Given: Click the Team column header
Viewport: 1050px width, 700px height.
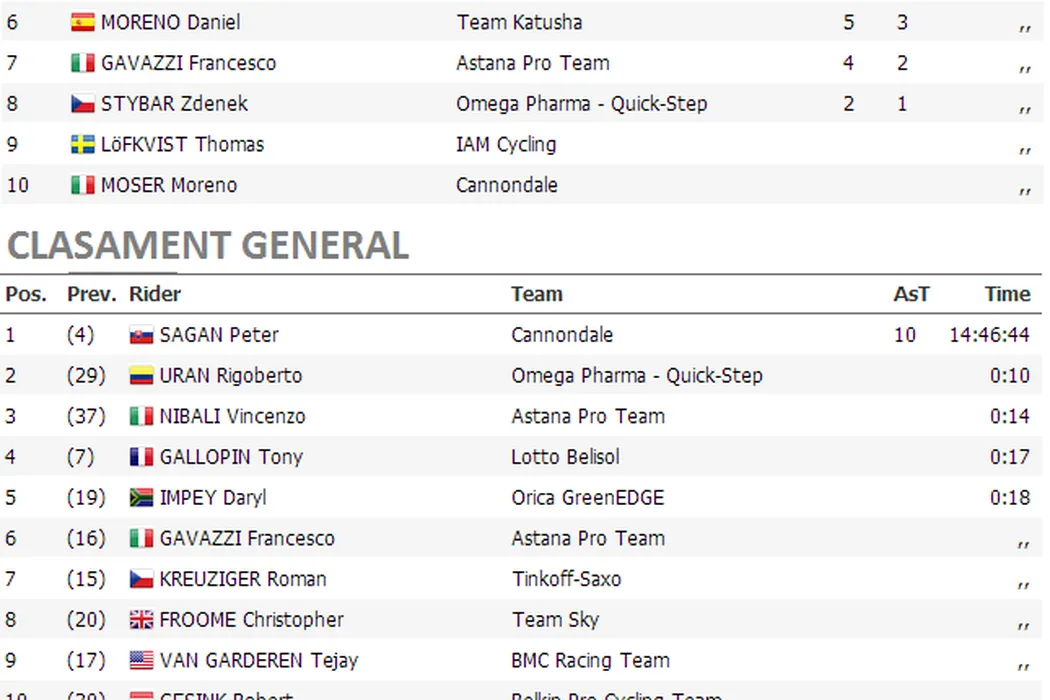Looking at the screenshot, I should [537, 294].
